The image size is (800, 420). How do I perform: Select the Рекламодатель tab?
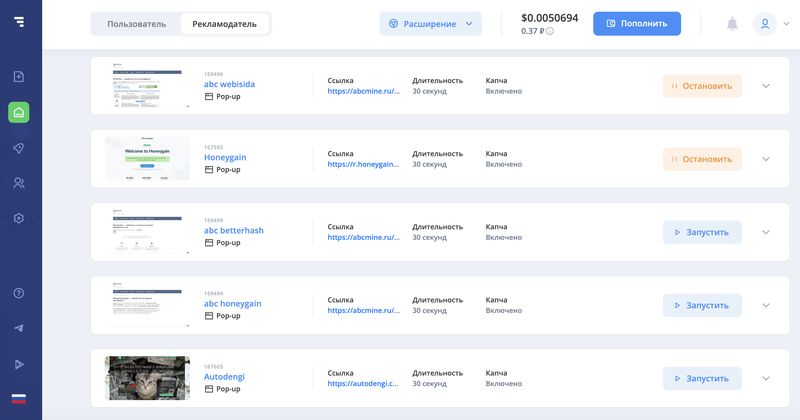[224, 24]
